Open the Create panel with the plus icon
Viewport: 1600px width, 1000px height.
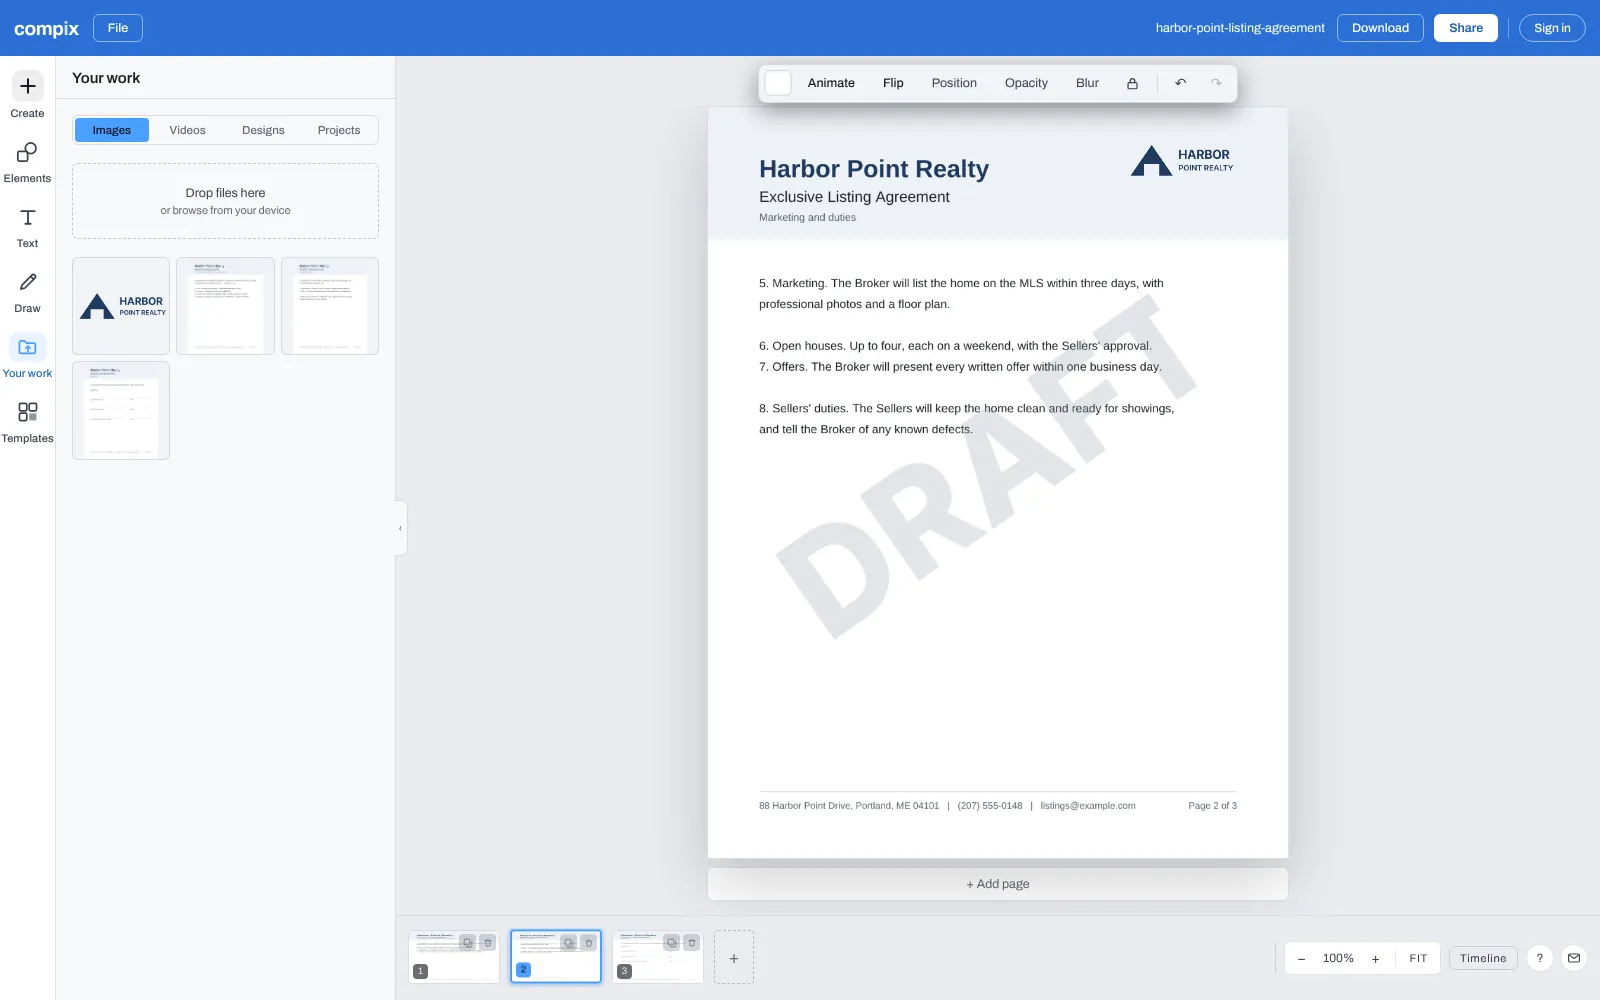pyautogui.click(x=27, y=95)
